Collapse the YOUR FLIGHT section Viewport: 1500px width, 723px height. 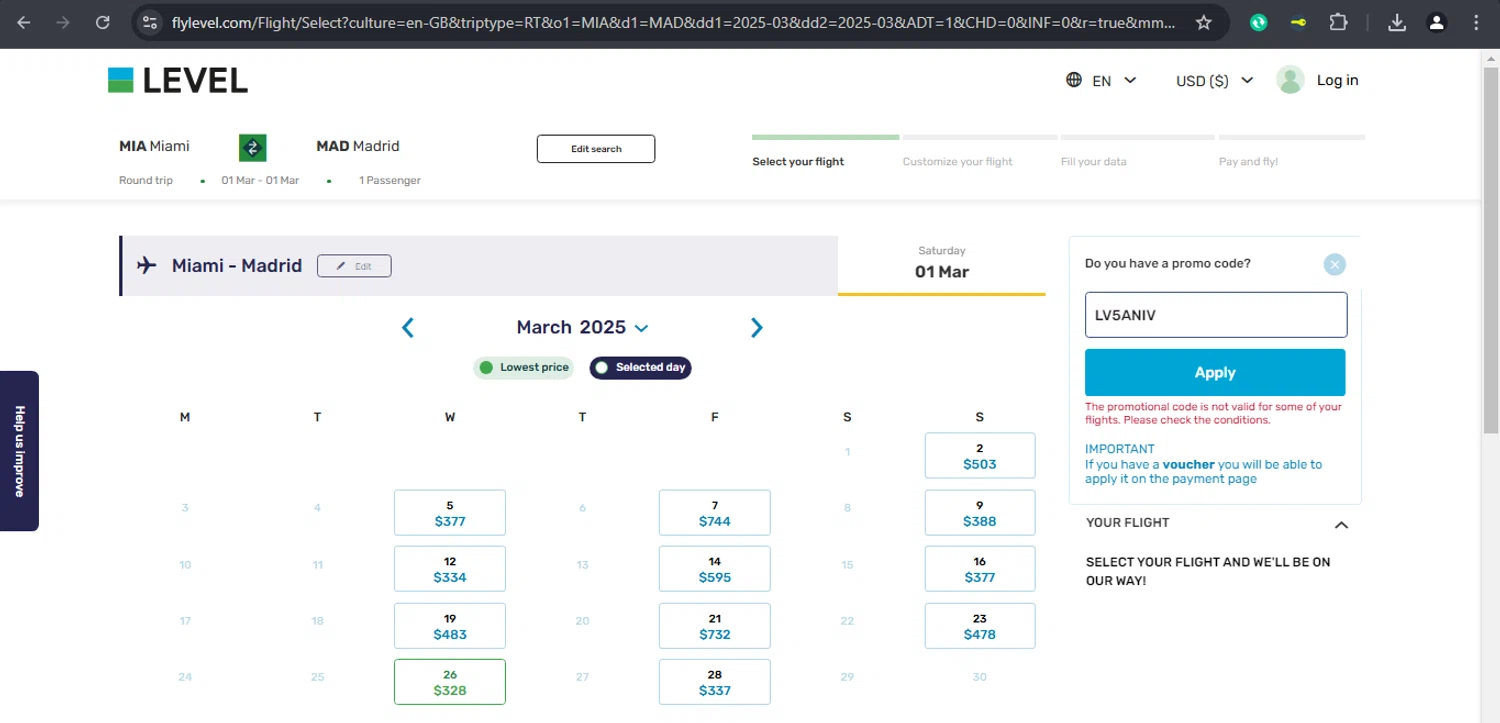coord(1341,524)
